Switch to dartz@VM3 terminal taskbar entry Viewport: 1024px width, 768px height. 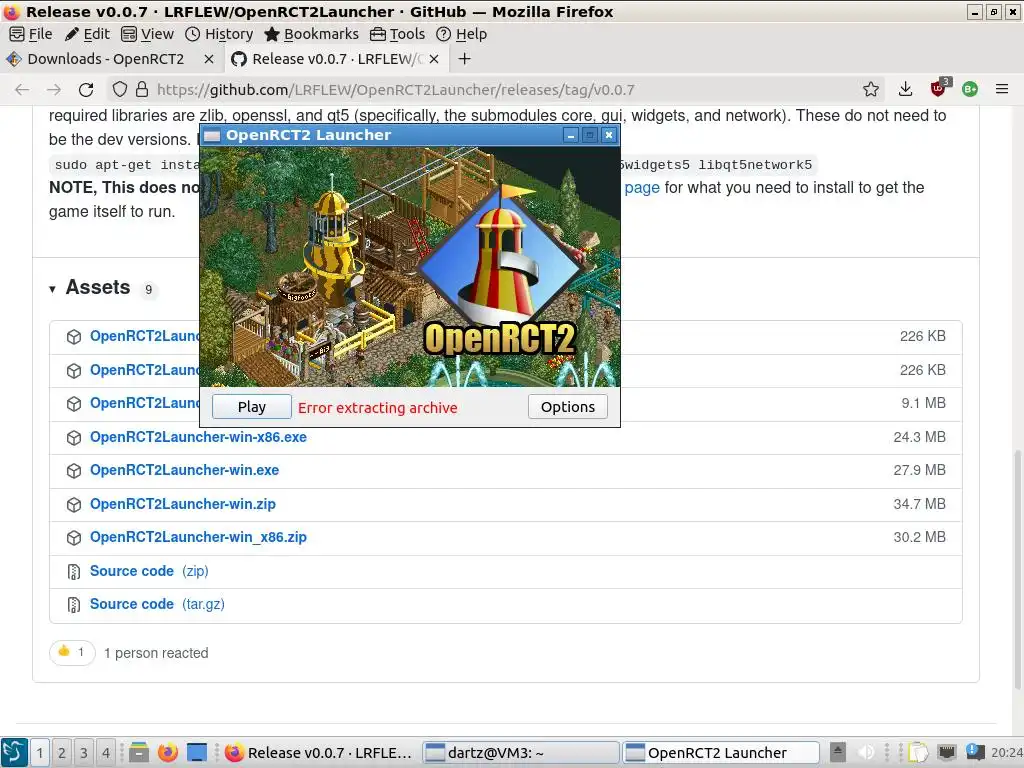pos(520,753)
